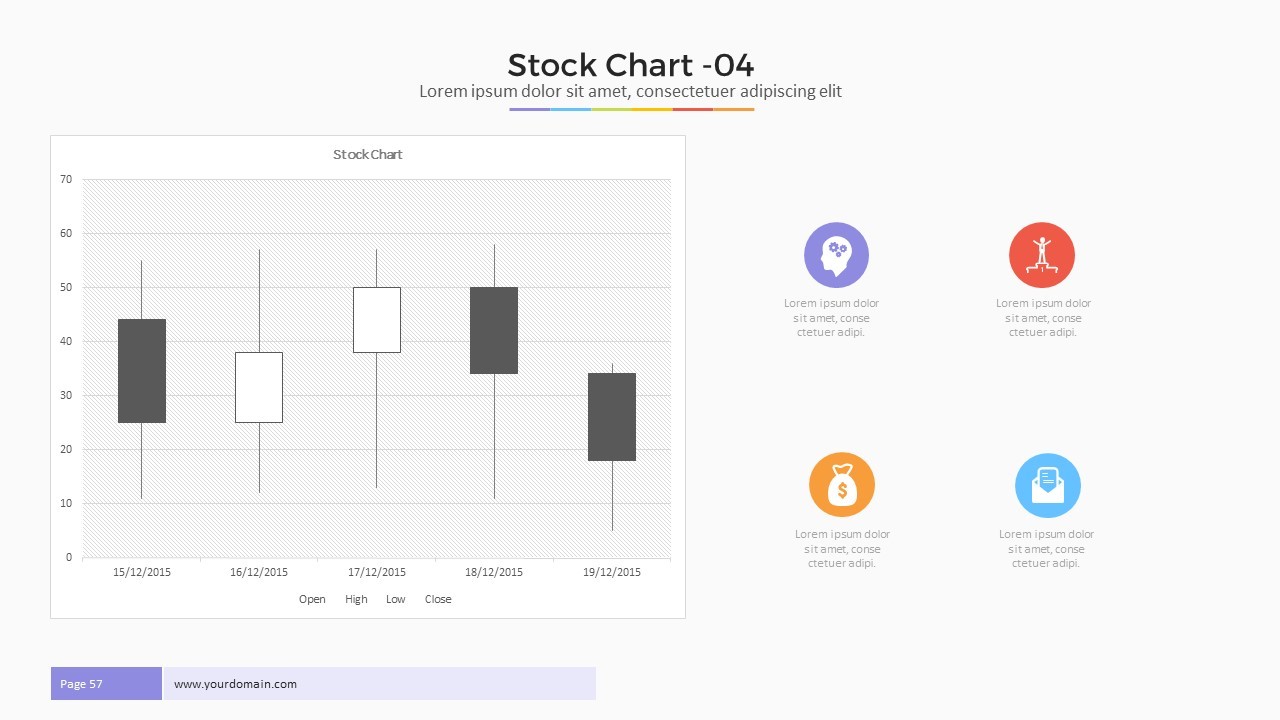Screen dimensions: 1280x720
Task: Click the purple head with gears icon
Action: [x=836, y=255]
